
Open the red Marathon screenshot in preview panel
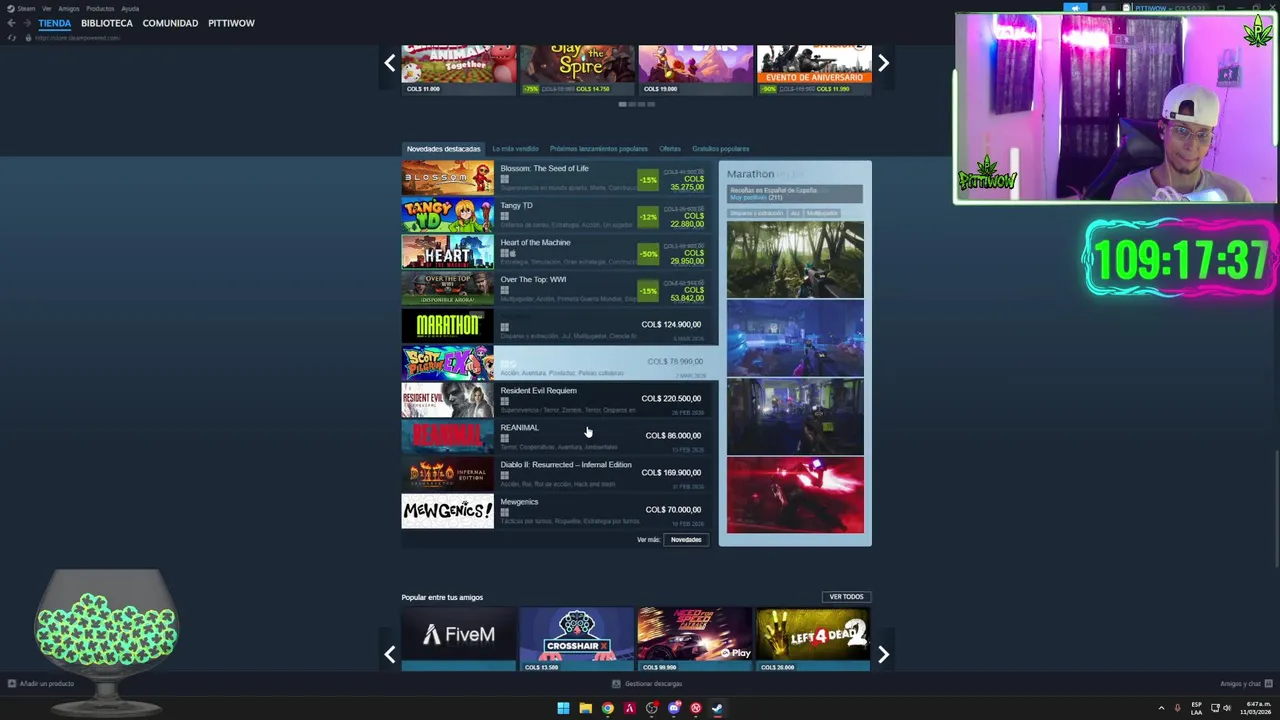point(795,495)
